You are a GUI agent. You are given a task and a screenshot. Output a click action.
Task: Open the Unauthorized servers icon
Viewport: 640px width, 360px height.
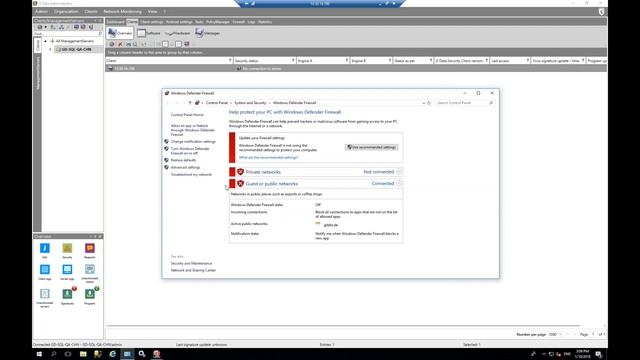45,294
